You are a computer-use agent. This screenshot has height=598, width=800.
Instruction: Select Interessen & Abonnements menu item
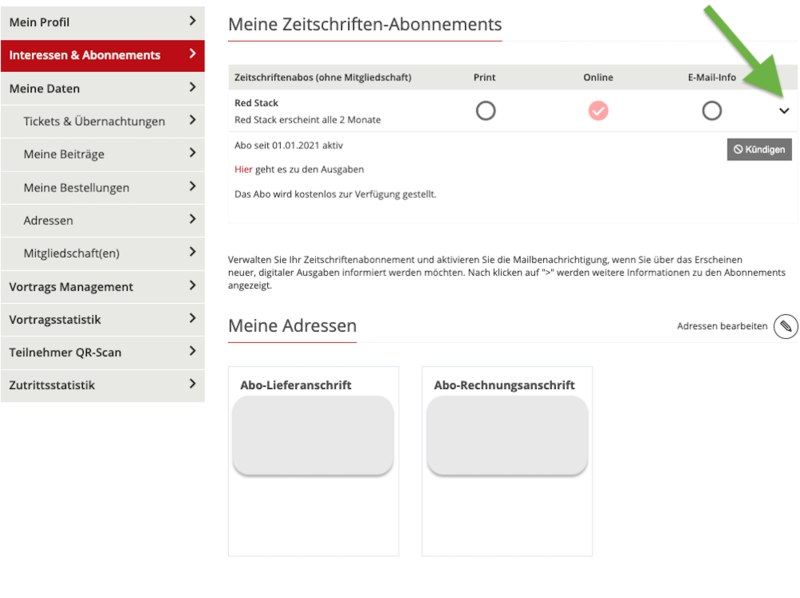[102, 55]
